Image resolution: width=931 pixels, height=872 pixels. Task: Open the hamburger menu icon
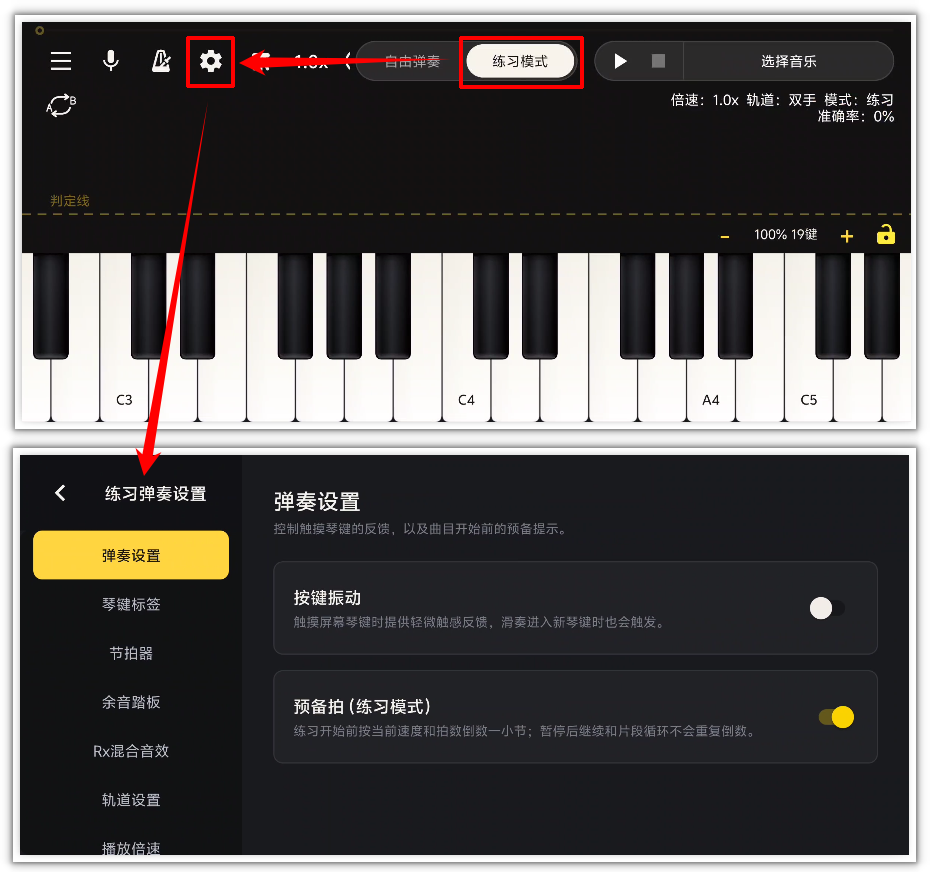pos(61,61)
